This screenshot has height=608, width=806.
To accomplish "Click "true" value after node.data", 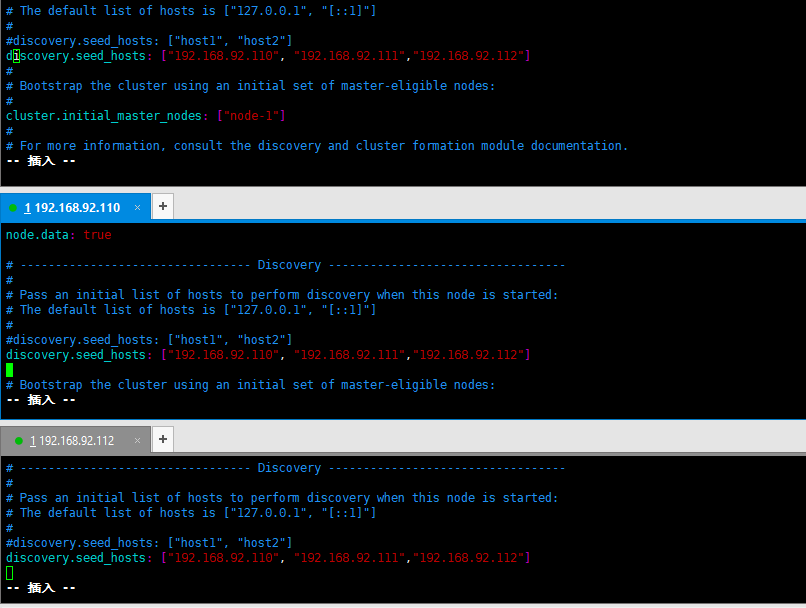I will point(97,235).
